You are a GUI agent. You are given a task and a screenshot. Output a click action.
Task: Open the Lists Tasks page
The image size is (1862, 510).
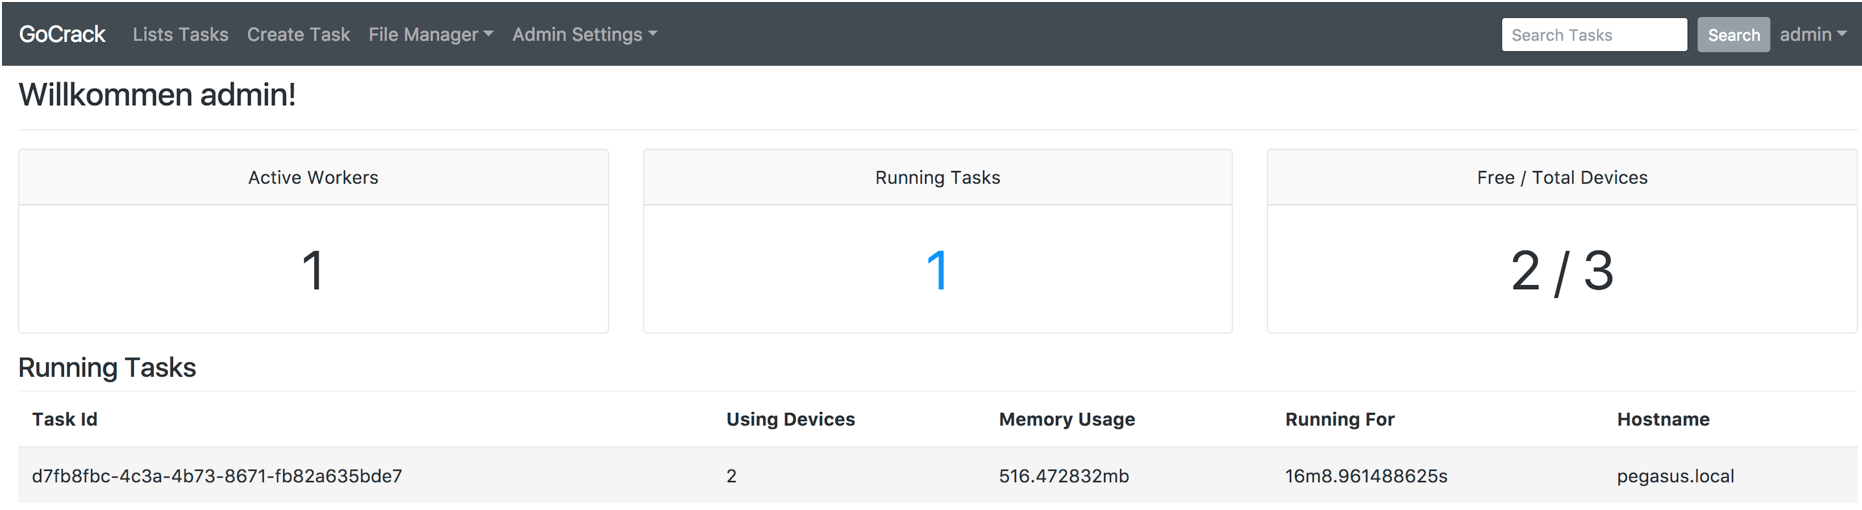pos(180,34)
